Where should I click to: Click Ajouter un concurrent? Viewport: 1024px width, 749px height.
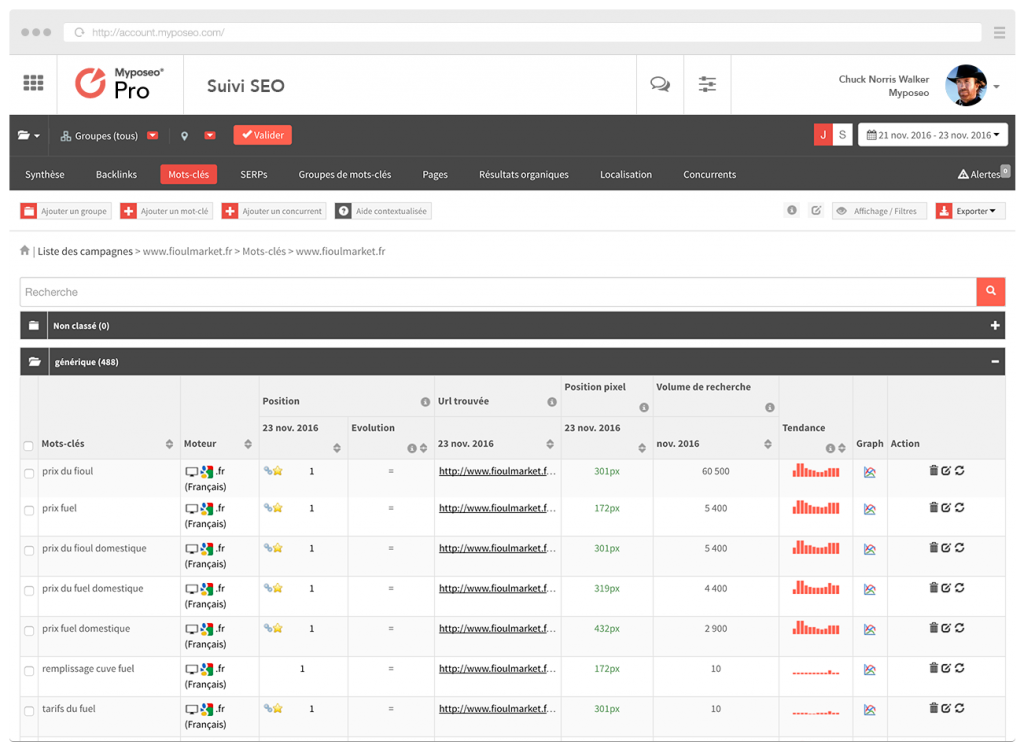[x=274, y=210]
